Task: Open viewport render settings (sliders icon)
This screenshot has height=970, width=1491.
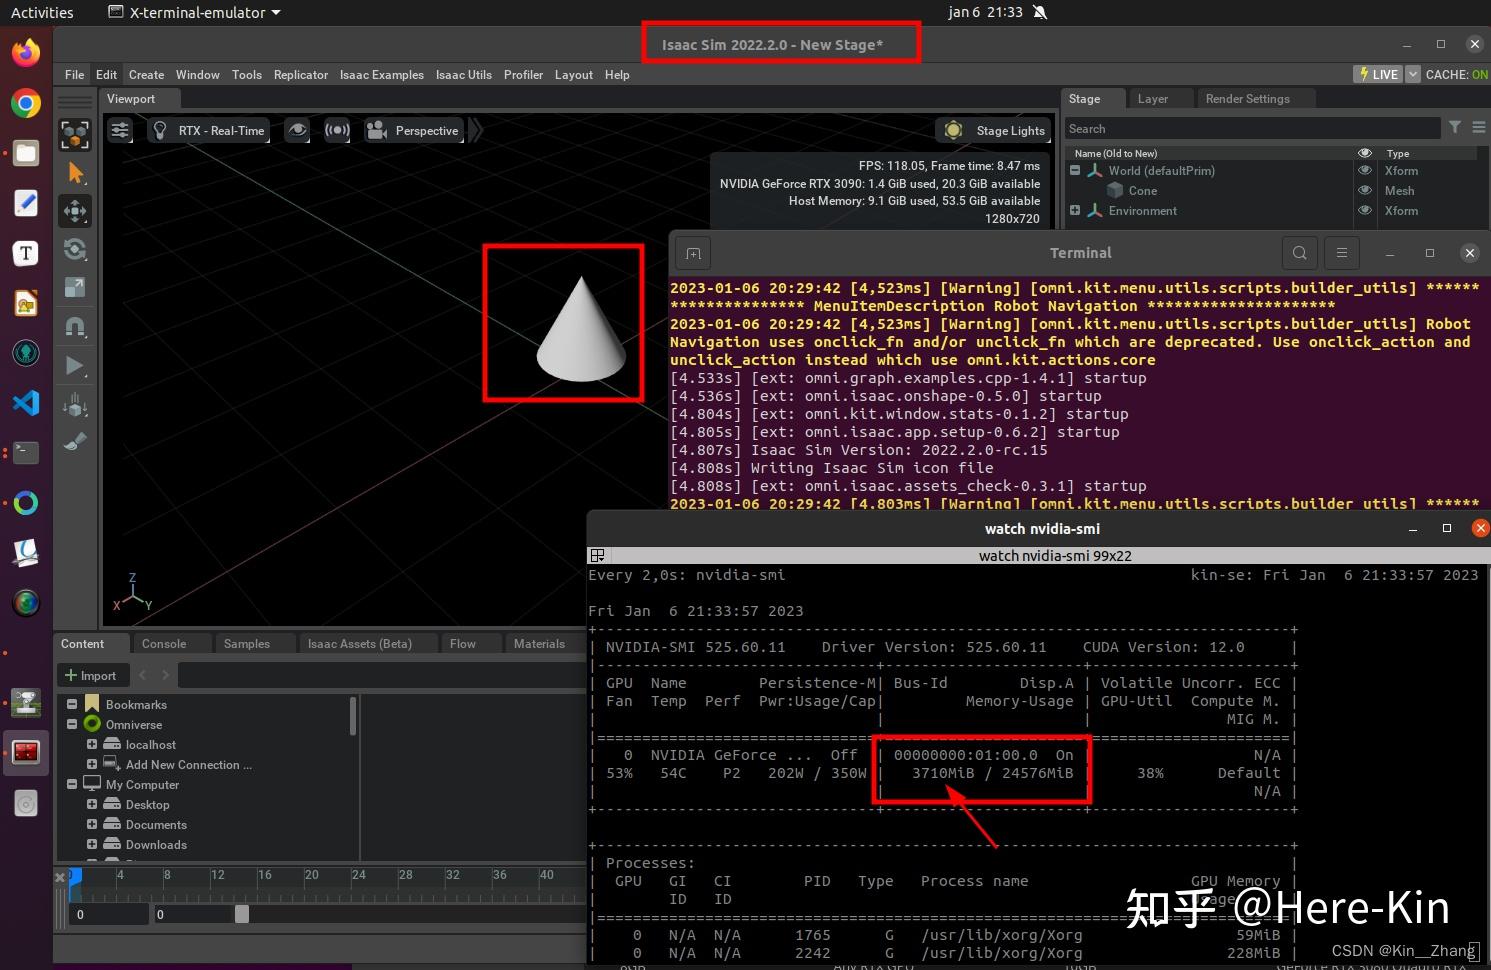Action: pyautogui.click(x=120, y=130)
